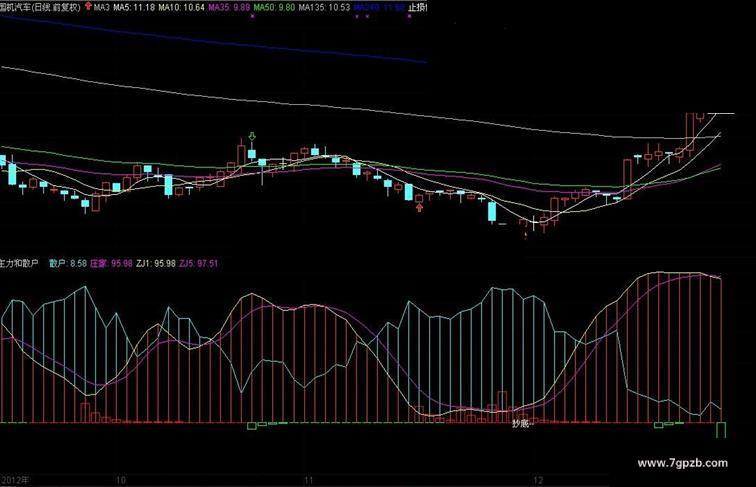Click the month 12 label on the time axis

pos(538,480)
